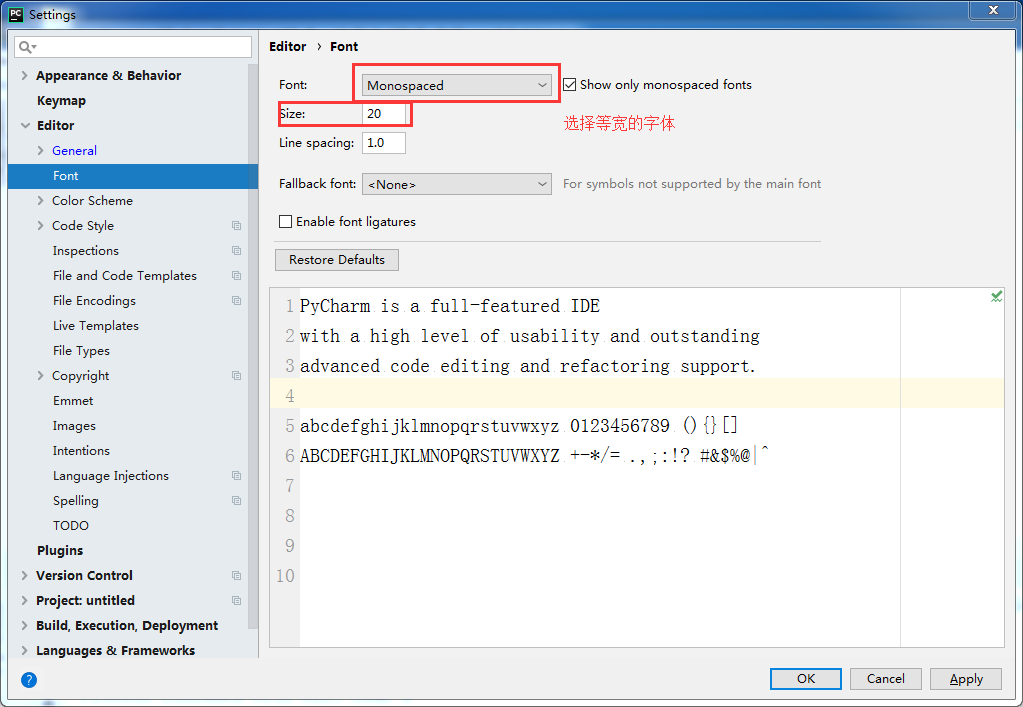Click the help question mark icon
Image resolution: width=1023 pixels, height=707 pixels.
click(x=29, y=680)
